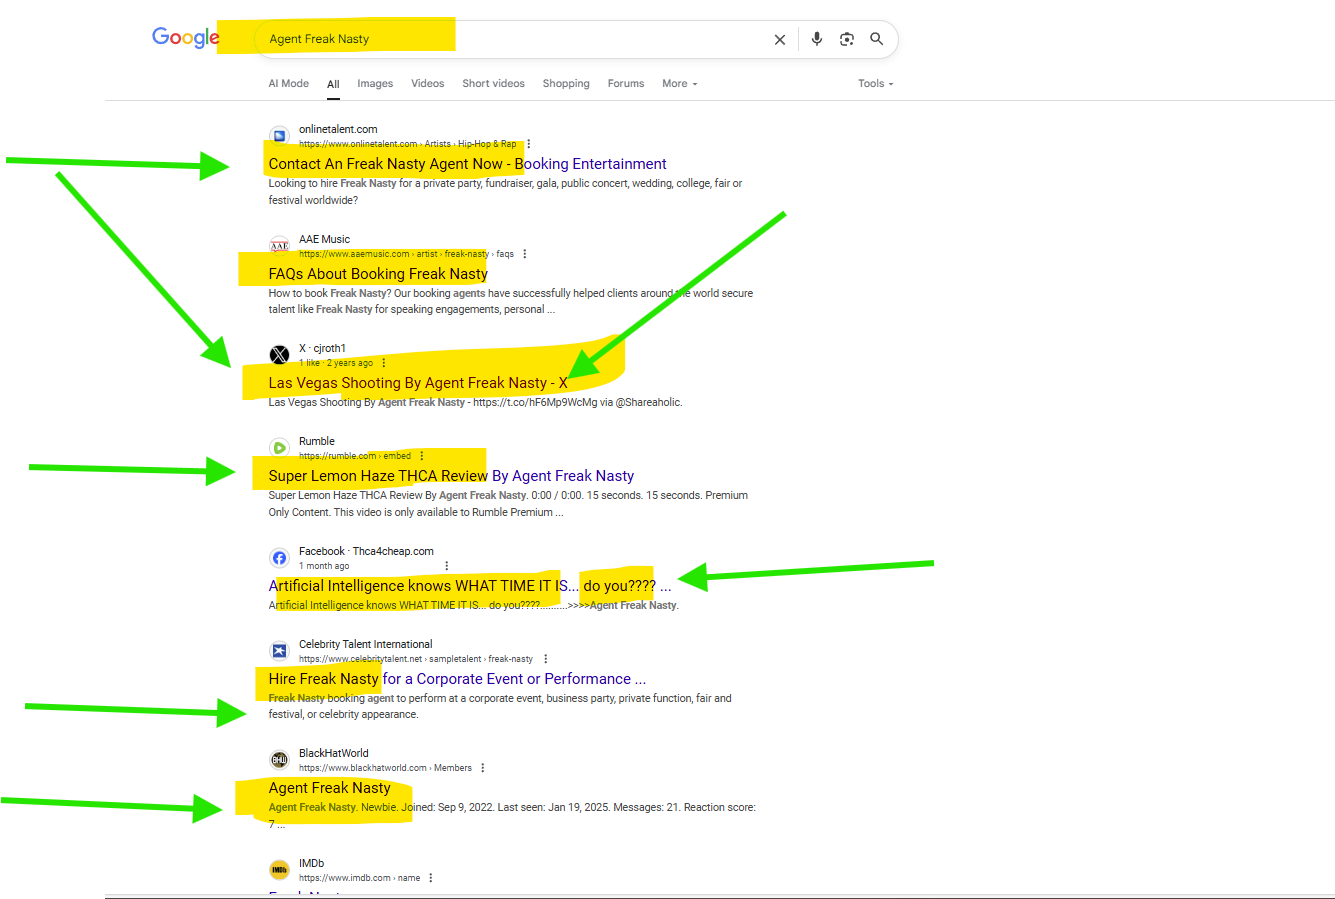1335x899 pixels.
Task: Switch to Videos tab
Action: tap(428, 84)
